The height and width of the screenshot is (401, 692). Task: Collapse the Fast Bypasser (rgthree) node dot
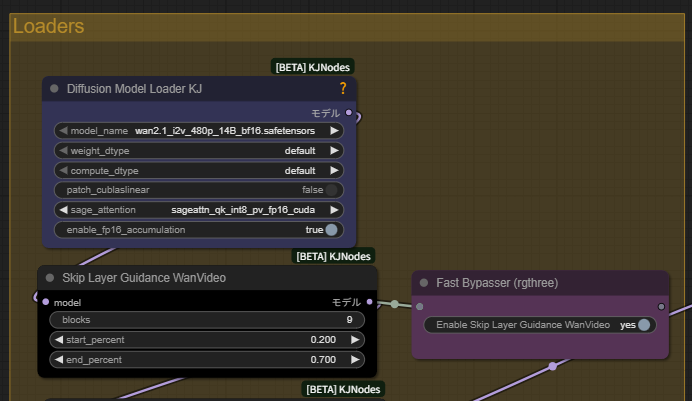click(424, 283)
